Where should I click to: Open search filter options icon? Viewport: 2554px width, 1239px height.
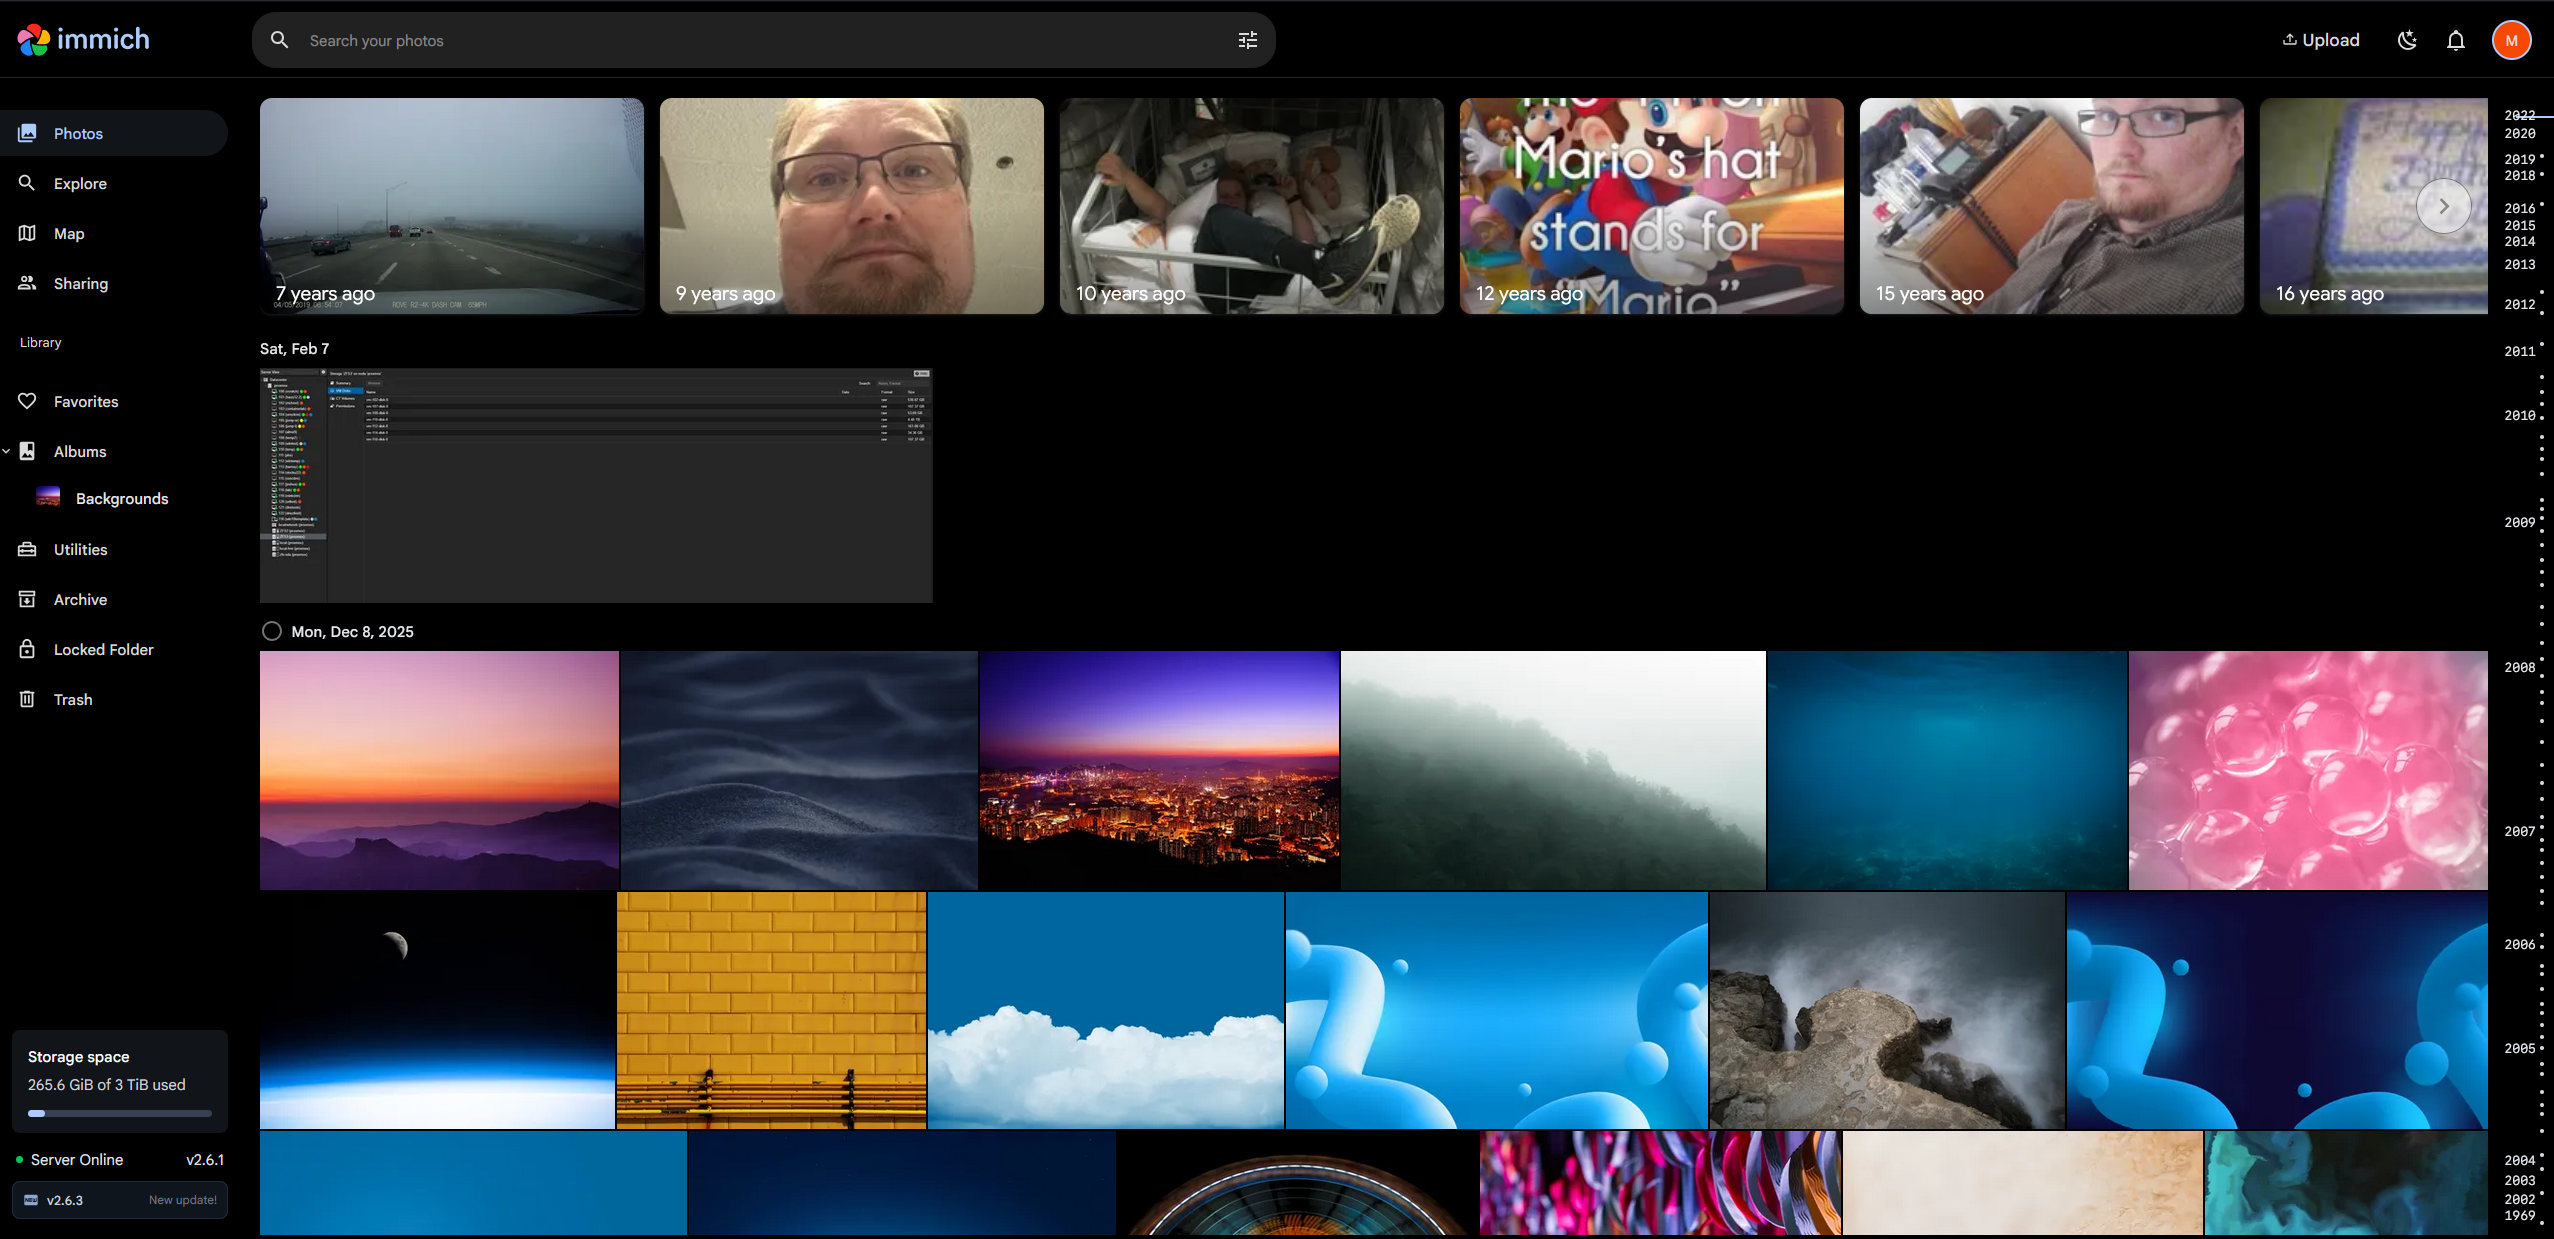pyautogui.click(x=1247, y=40)
